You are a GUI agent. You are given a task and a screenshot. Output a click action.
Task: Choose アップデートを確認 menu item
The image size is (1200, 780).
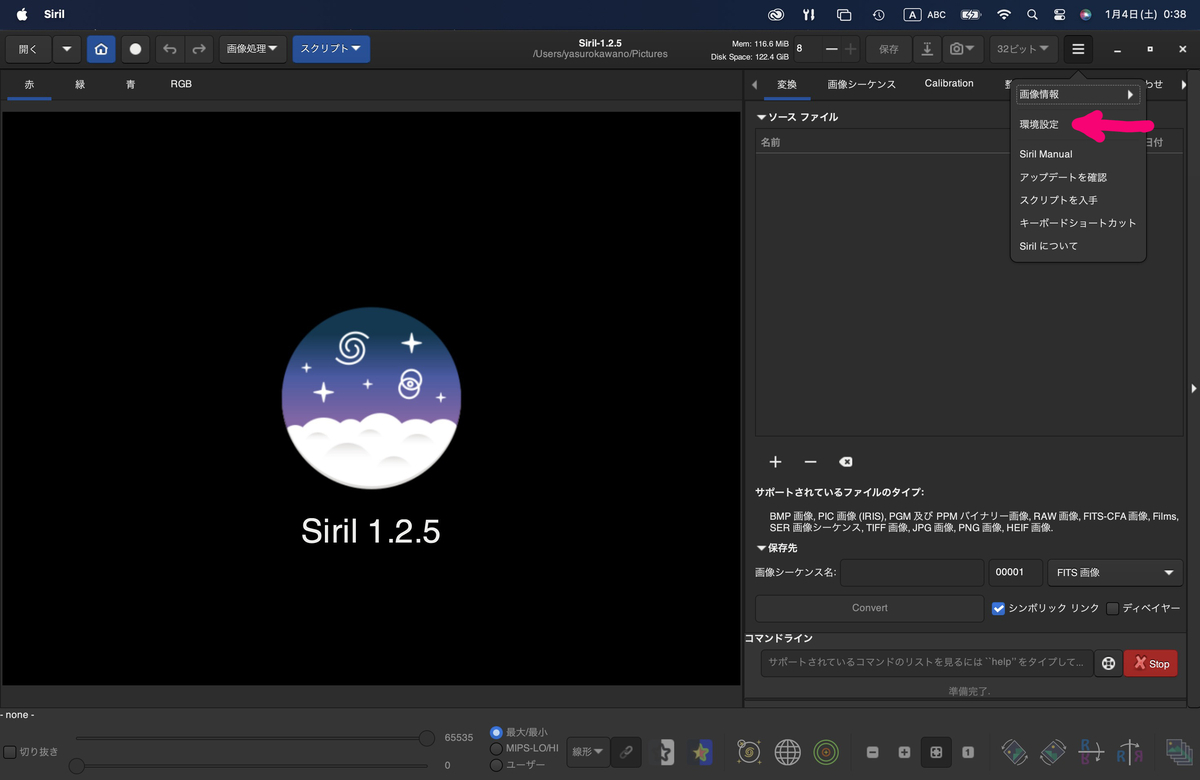1063,177
